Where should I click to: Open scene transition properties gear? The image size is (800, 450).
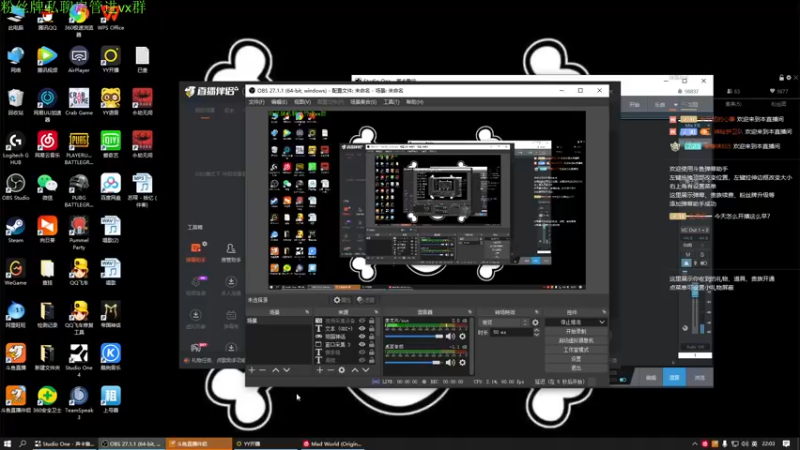(535, 322)
